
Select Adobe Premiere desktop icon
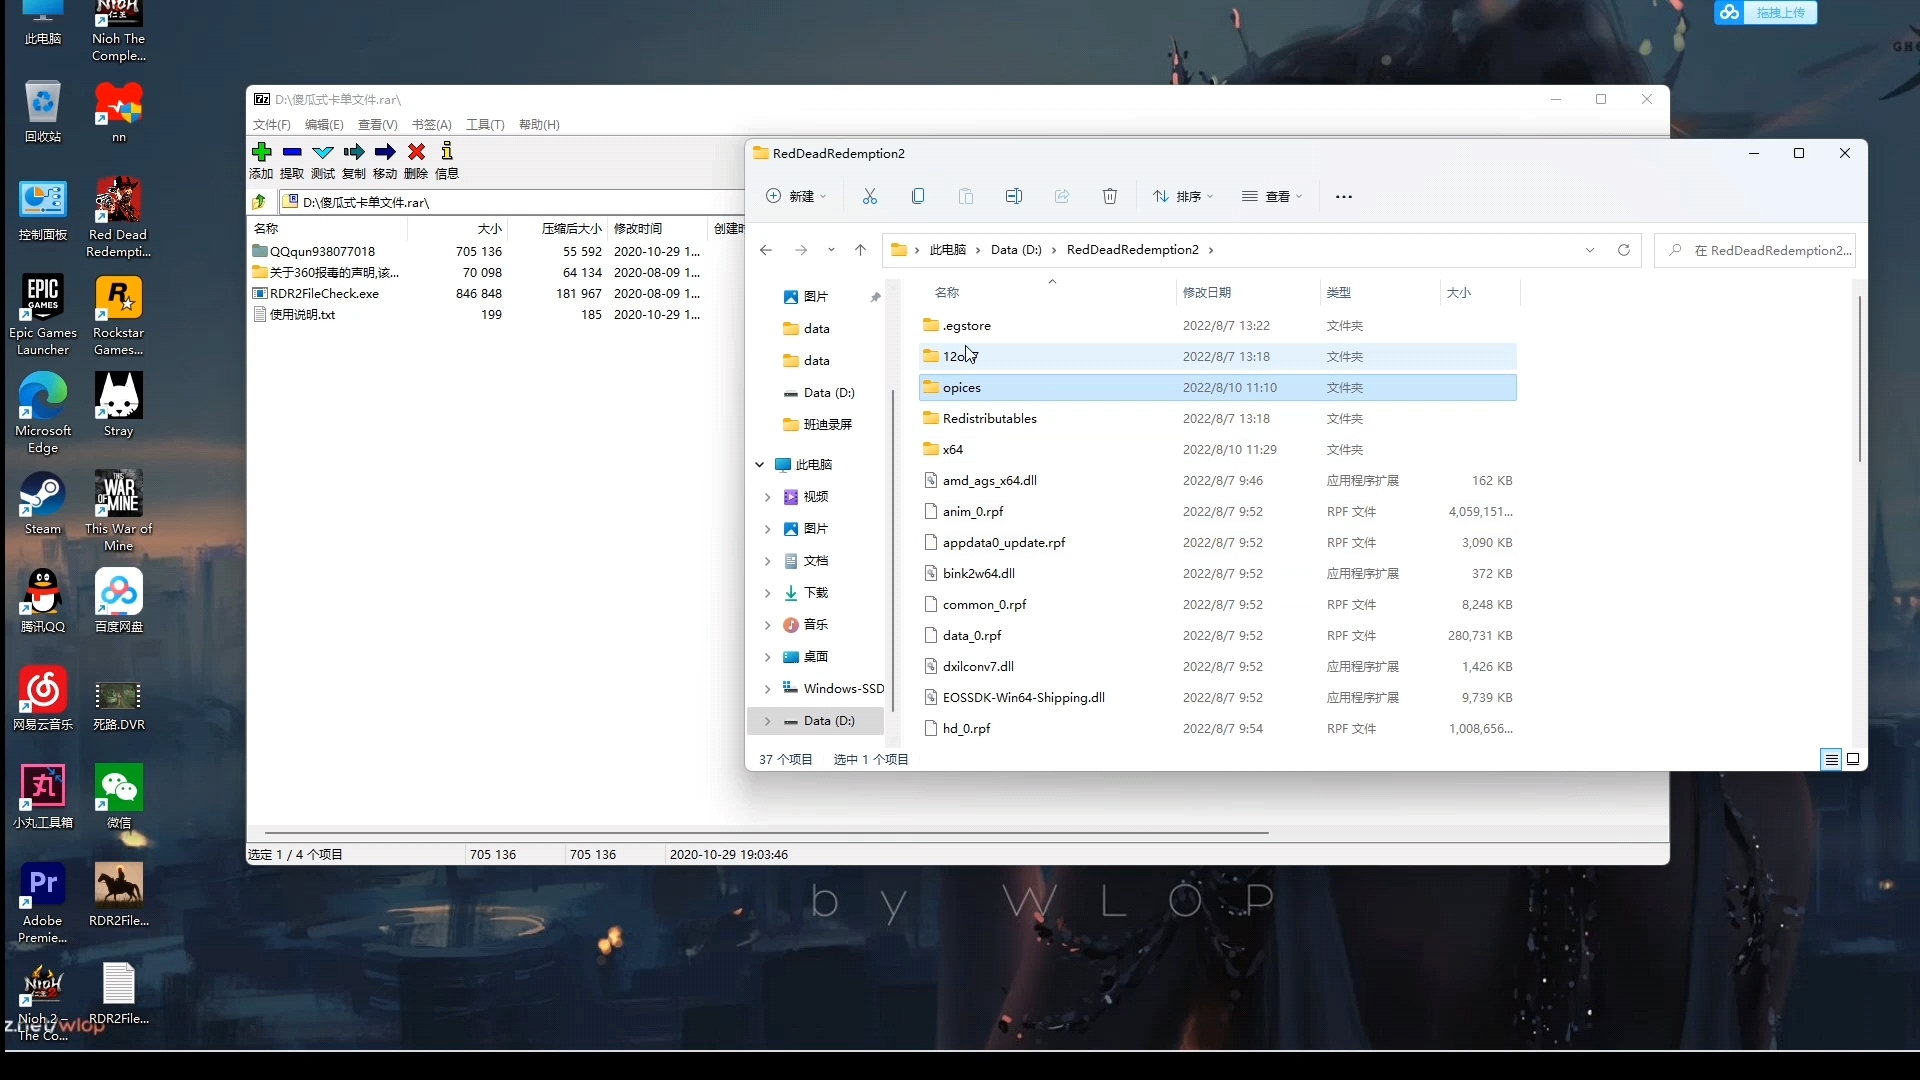click(43, 903)
